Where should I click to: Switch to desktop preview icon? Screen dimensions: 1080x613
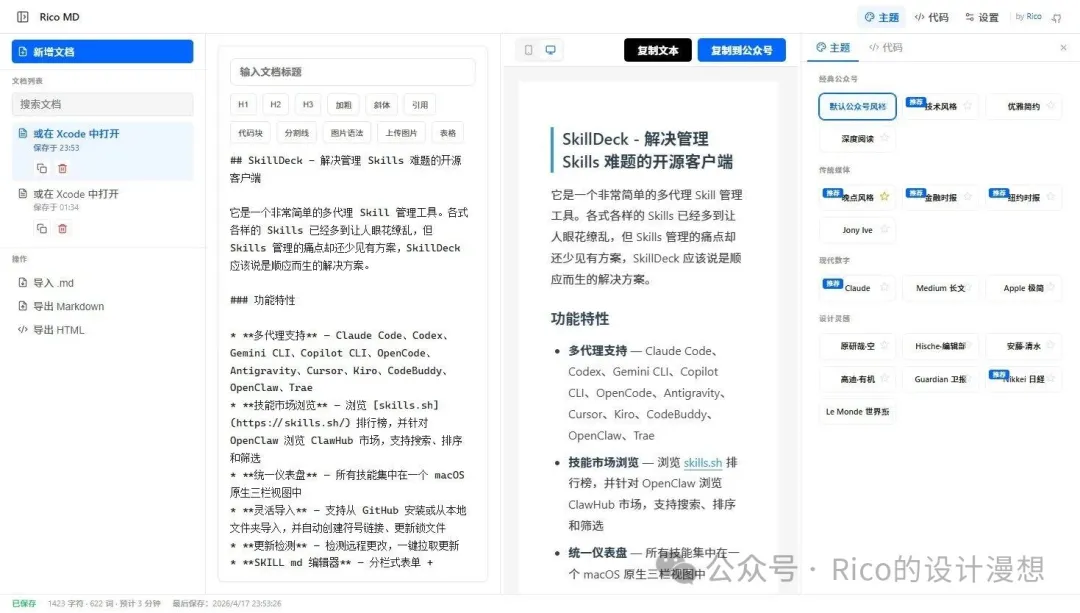coord(550,50)
